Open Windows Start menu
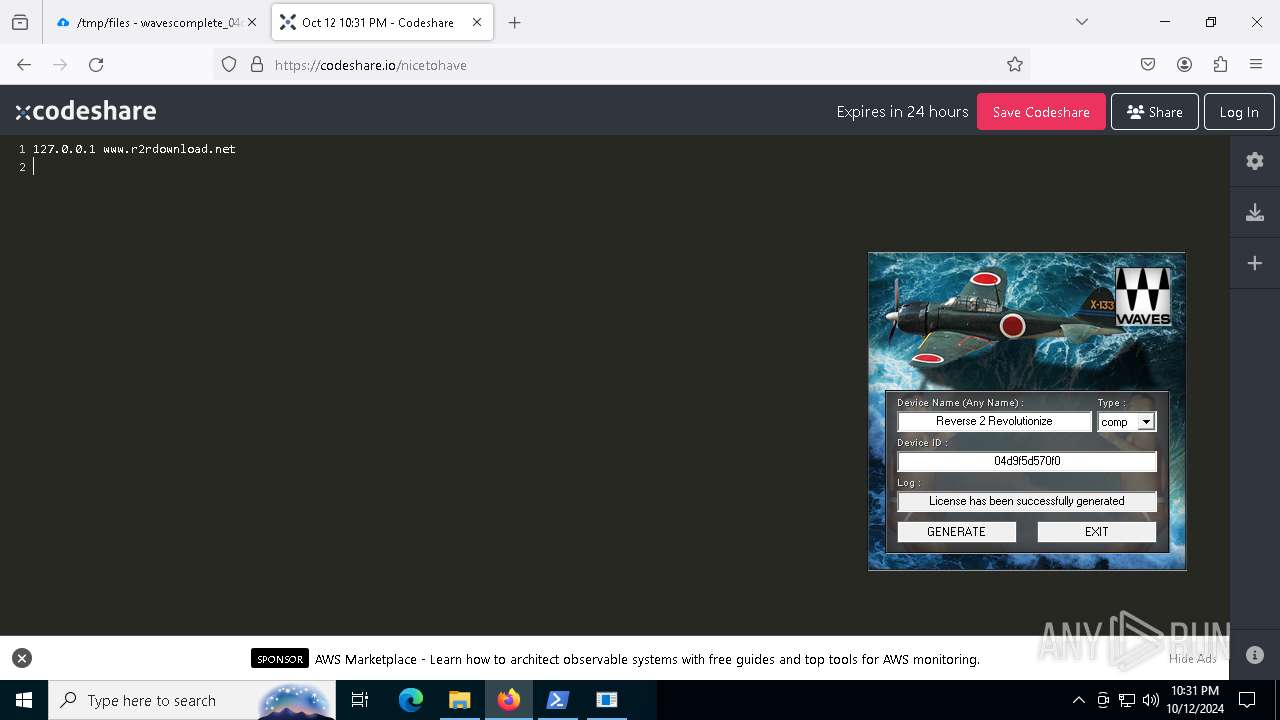Viewport: 1280px width, 720px height. [24, 700]
